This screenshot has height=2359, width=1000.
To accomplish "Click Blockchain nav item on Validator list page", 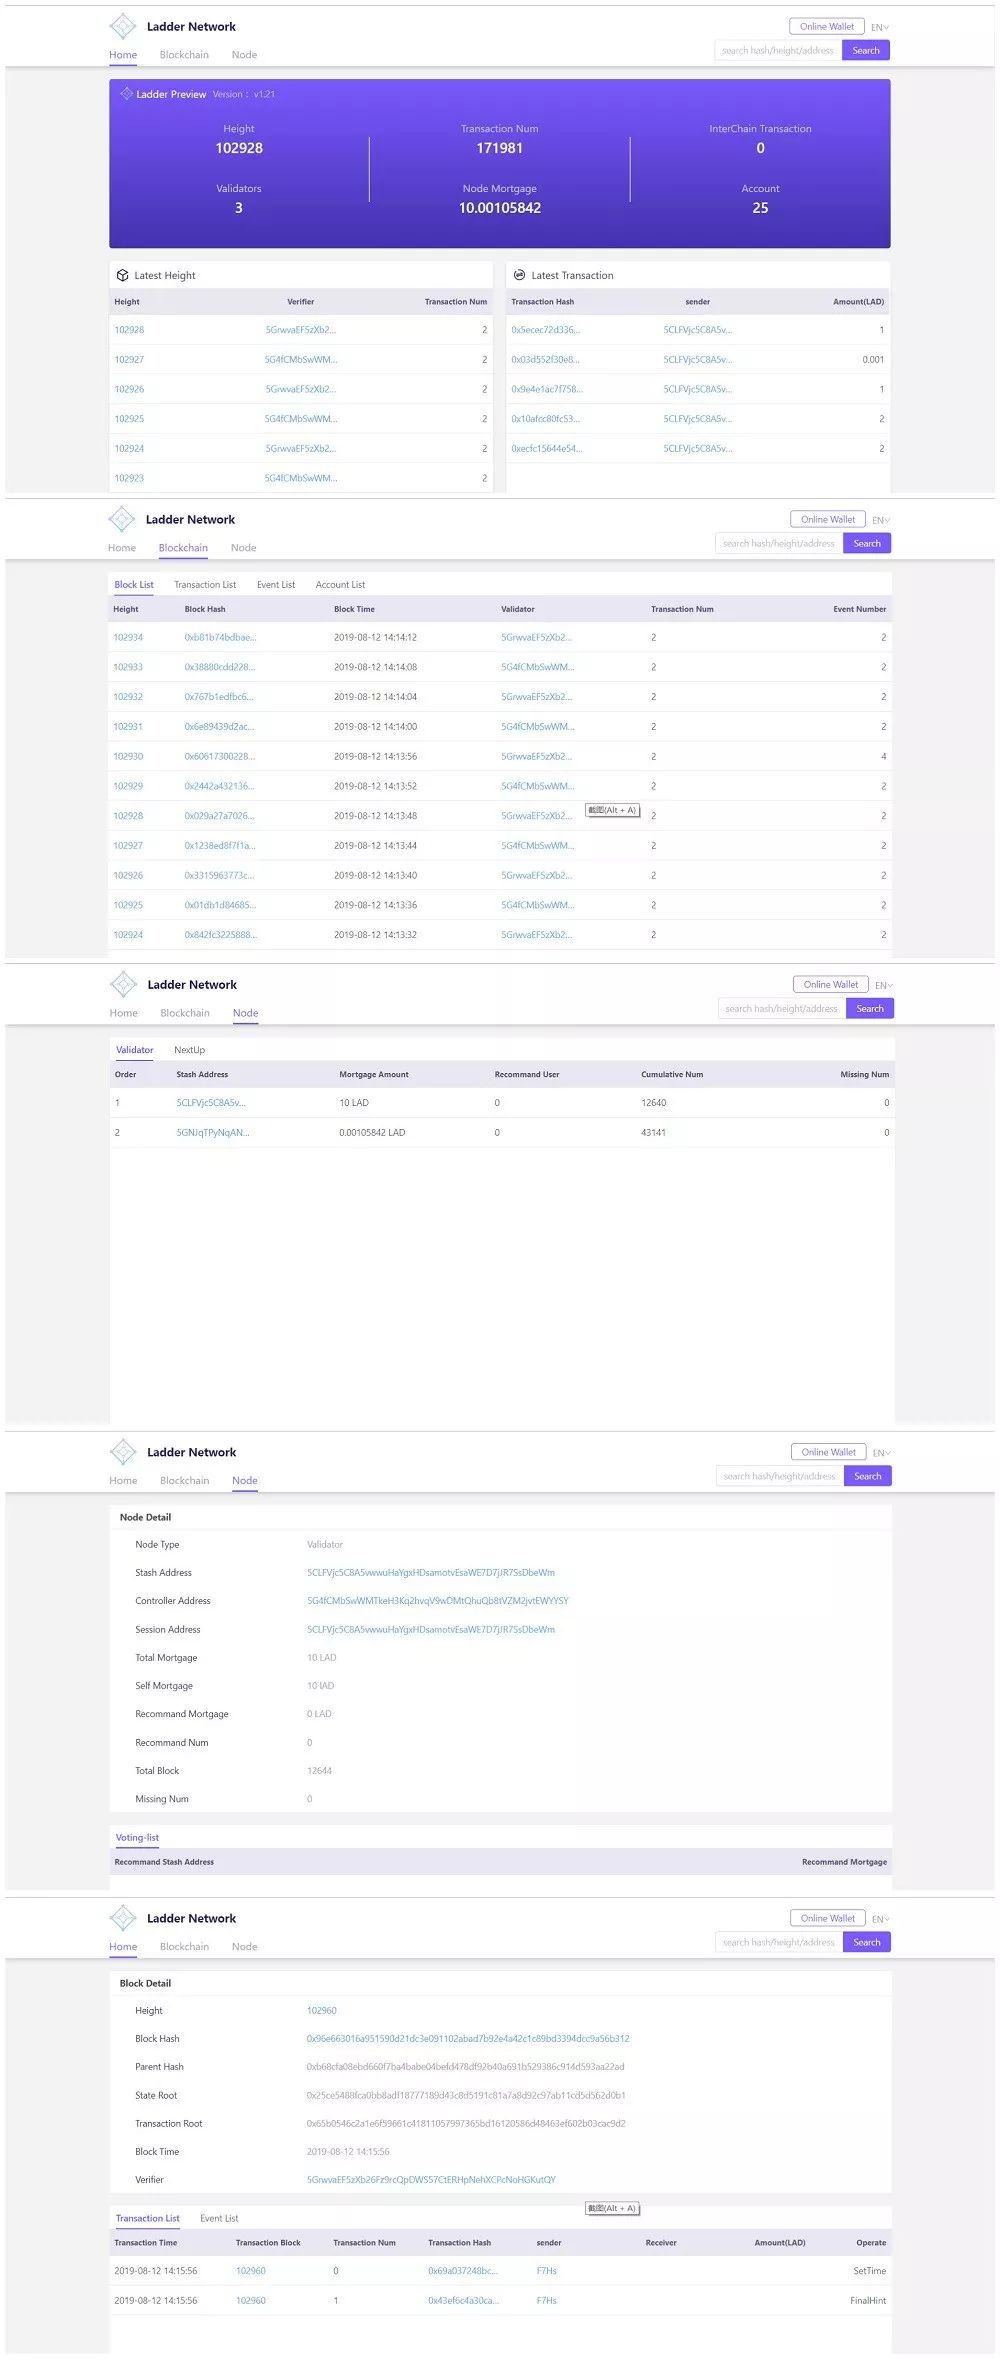I will 185,1013.
